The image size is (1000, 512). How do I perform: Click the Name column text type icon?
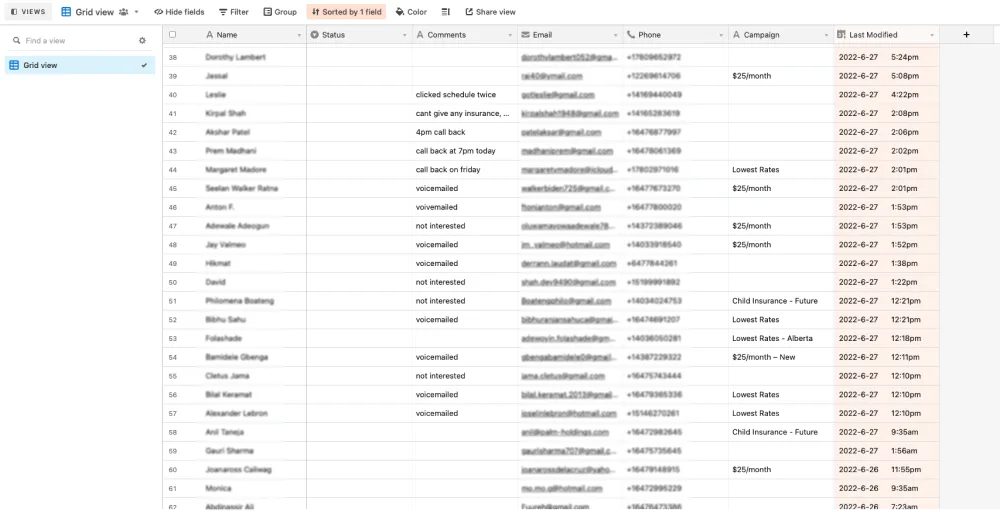209,34
